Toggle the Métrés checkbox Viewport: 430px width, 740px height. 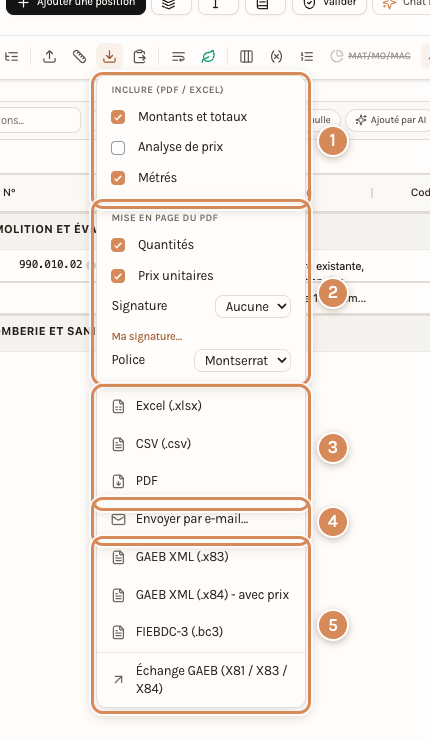pos(118,178)
